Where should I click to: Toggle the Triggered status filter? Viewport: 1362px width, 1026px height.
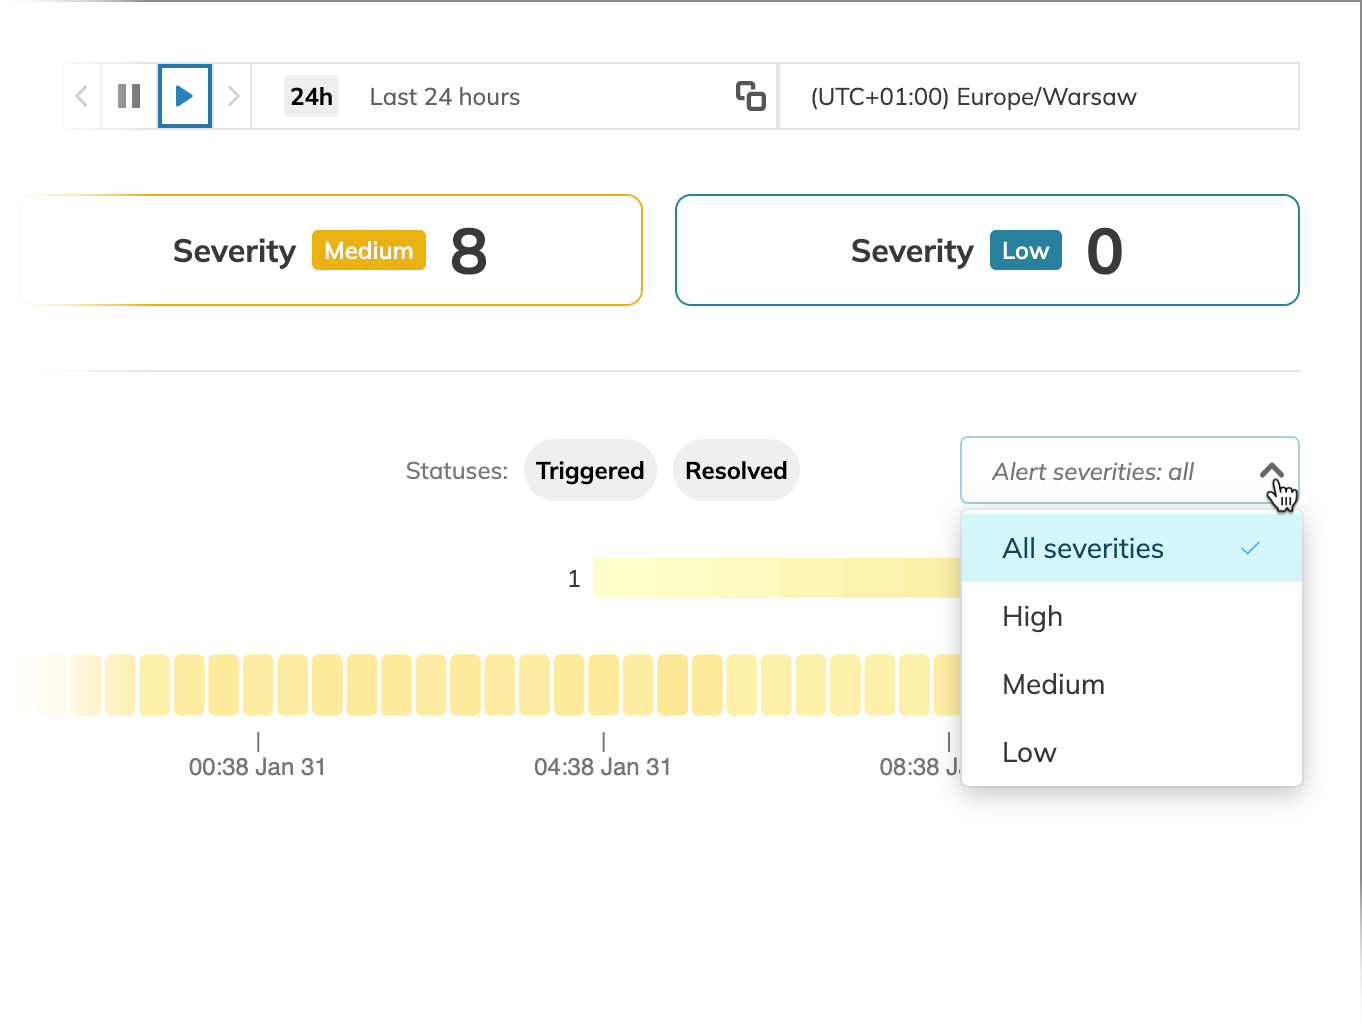tap(590, 470)
